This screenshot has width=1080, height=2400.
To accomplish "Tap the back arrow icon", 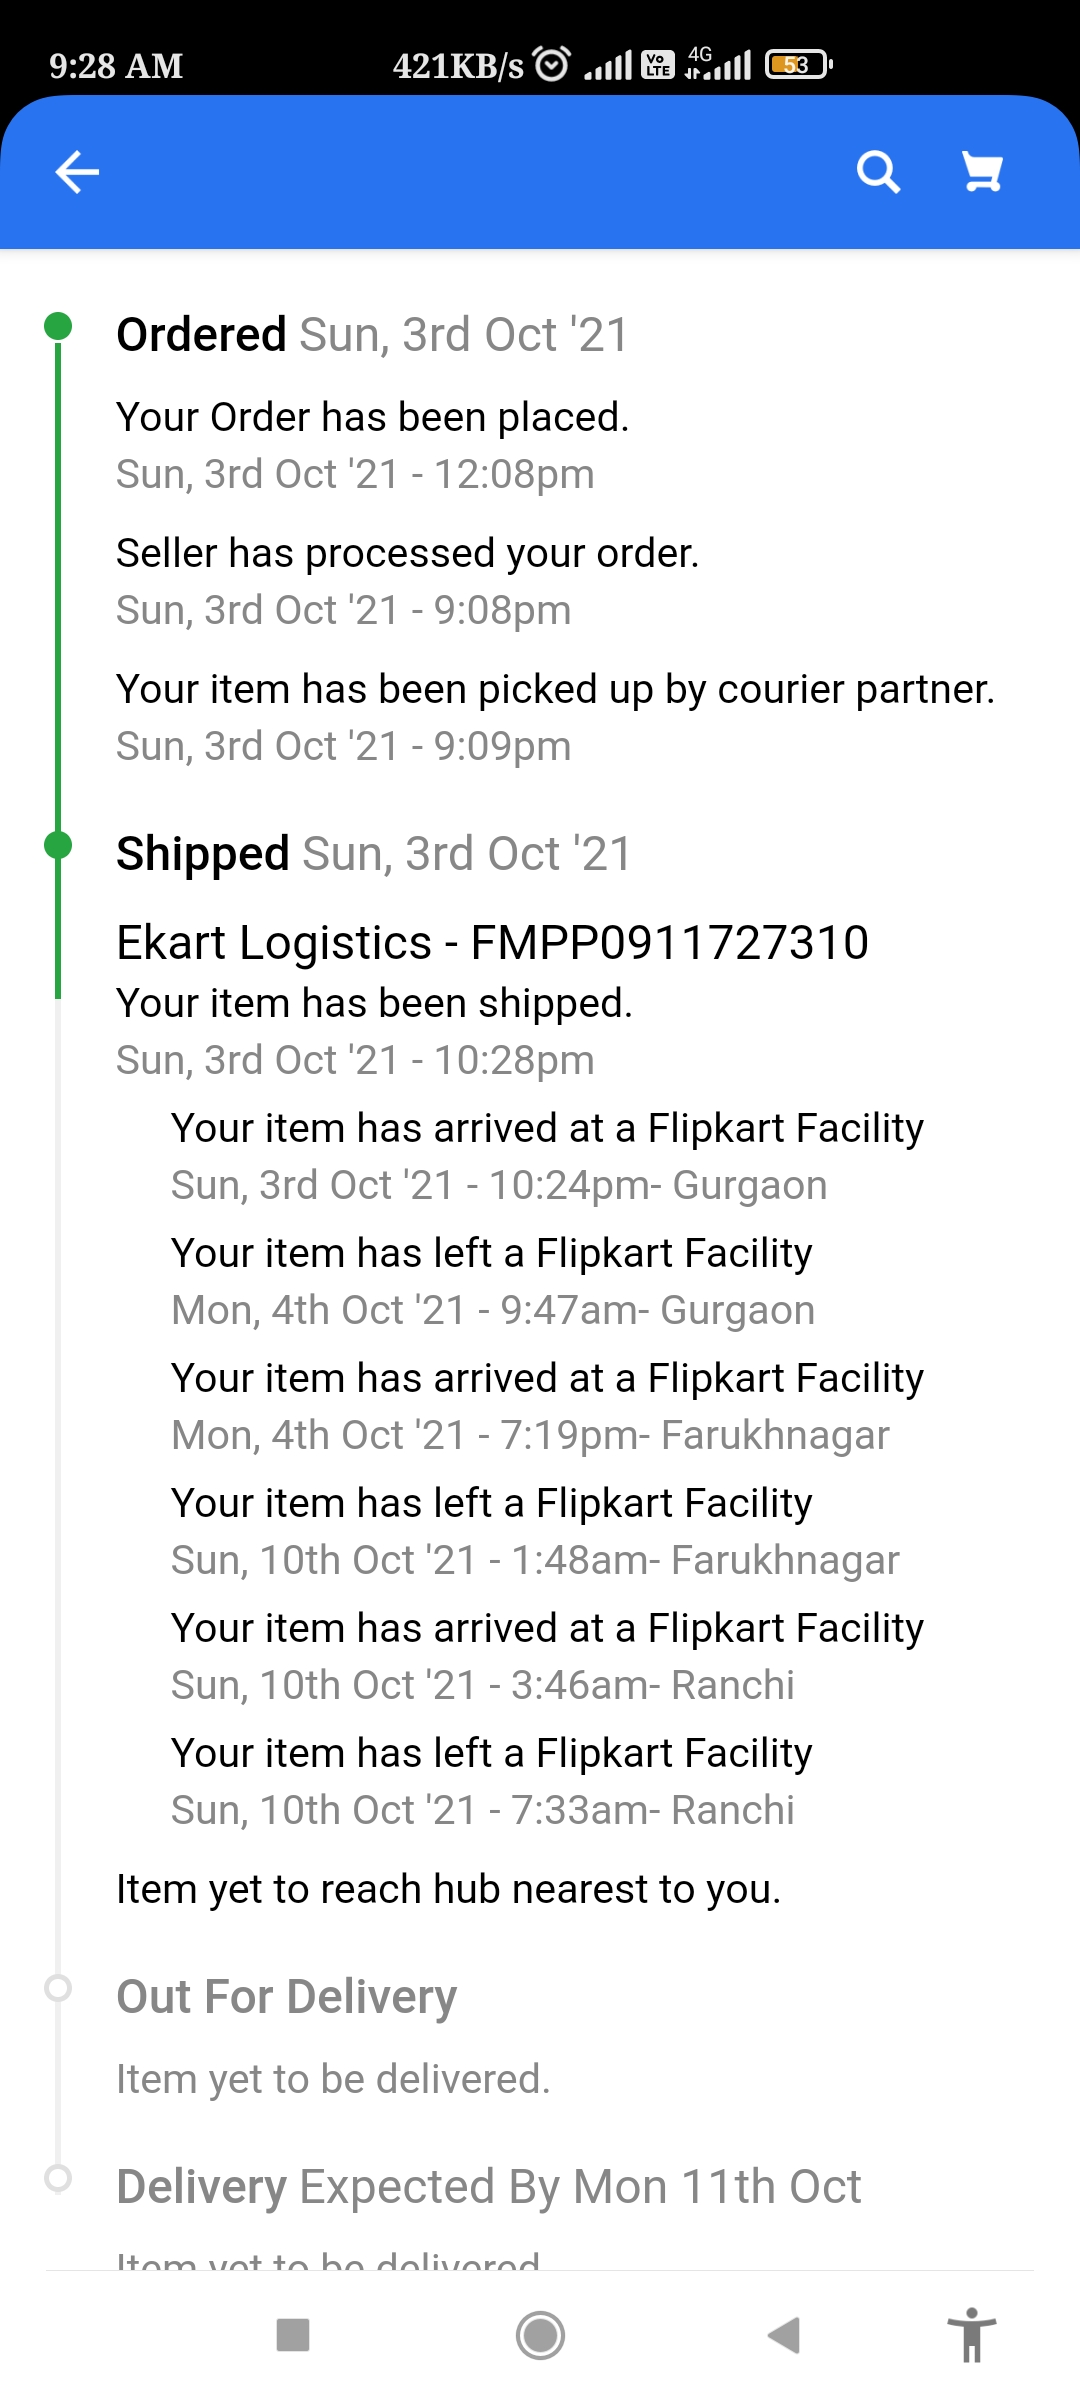I will pyautogui.click(x=77, y=172).
